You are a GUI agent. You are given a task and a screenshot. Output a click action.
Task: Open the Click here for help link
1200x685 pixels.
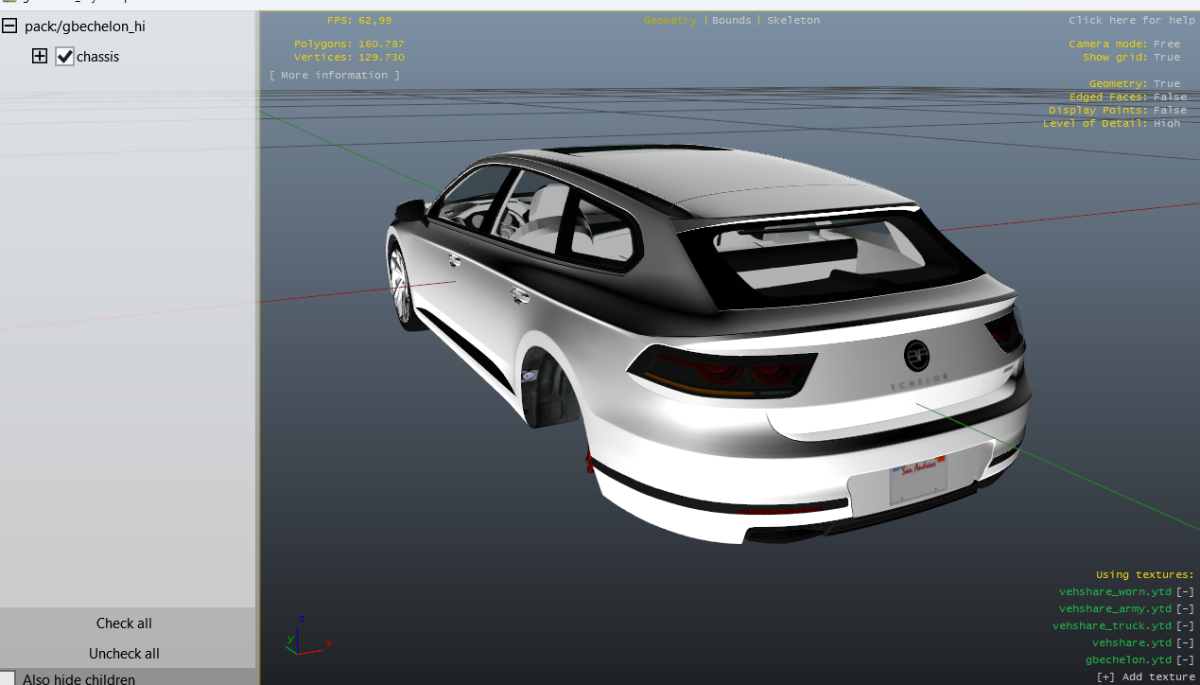pyautogui.click(x=1129, y=20)
